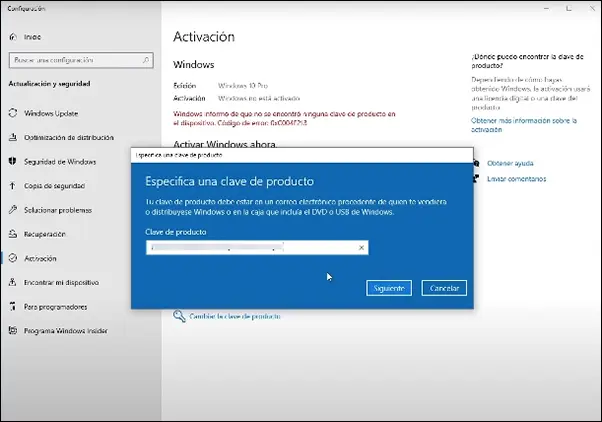Select Copia de seguridad in sidebar

click(55, 186)
